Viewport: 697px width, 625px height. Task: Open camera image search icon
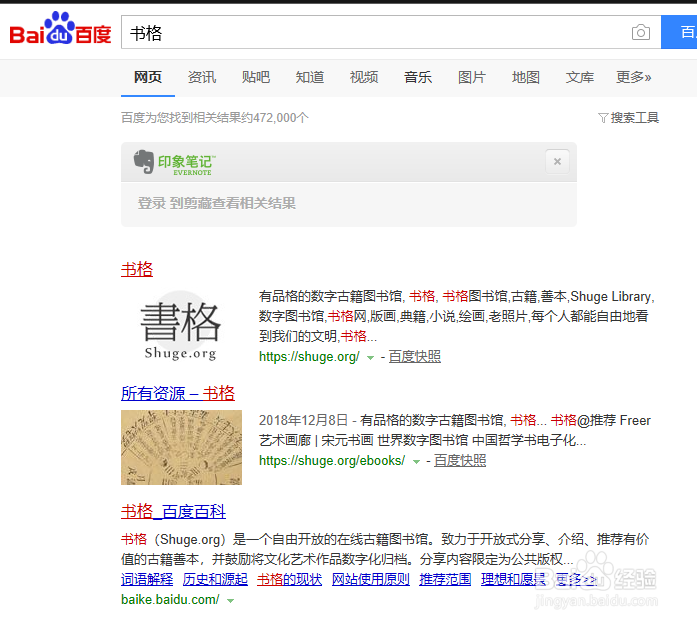pyautogui.click(x=641, y=32)
